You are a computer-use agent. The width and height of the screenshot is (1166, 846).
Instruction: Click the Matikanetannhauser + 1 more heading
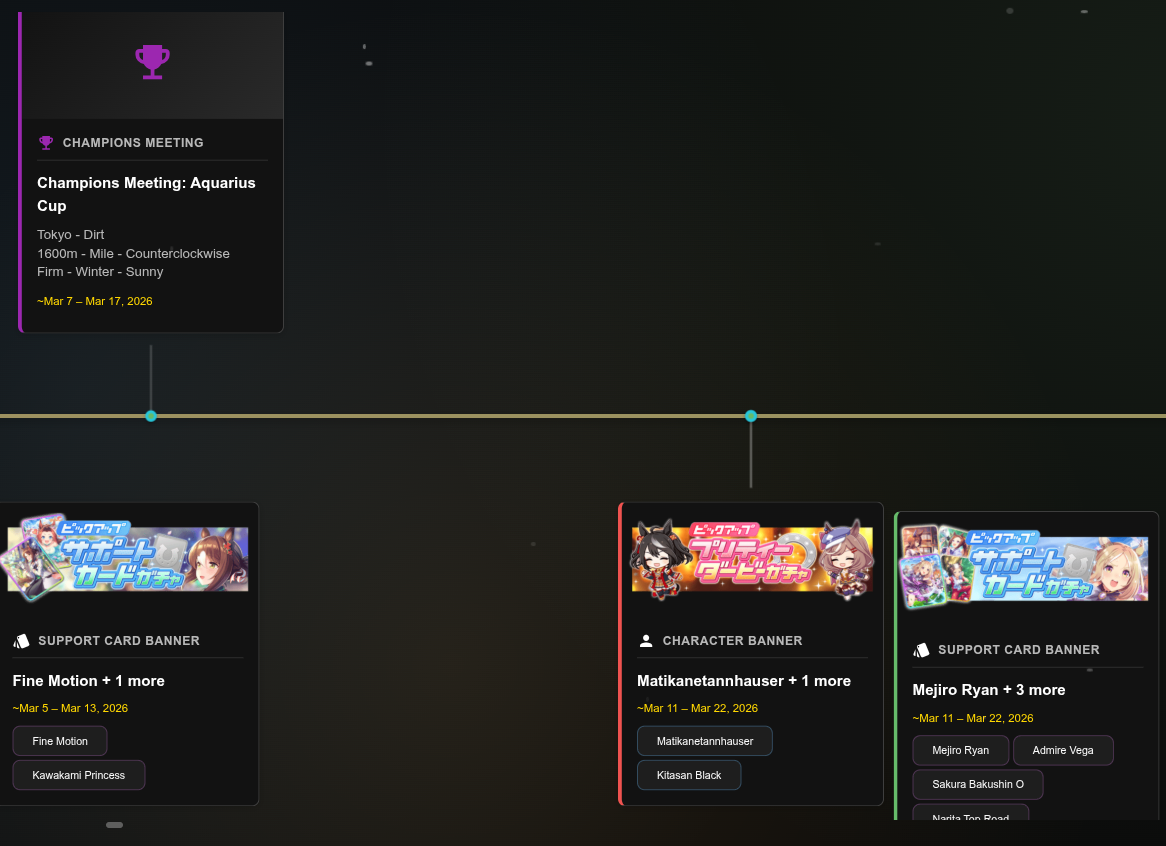click(744, 681)
